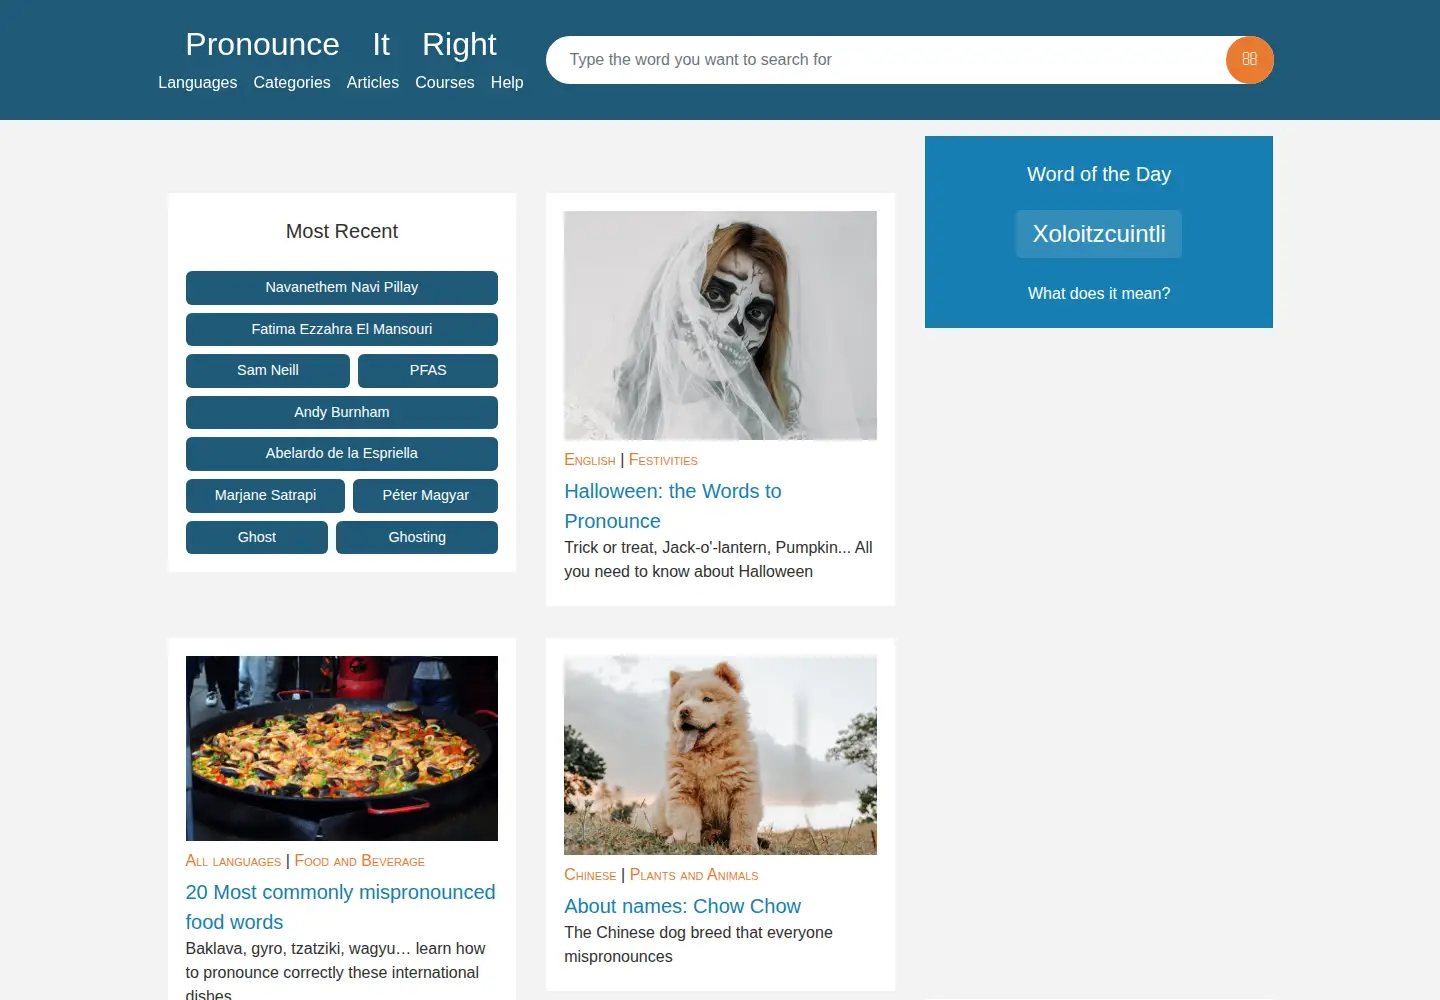Image resolution: width=1440 pixels, height=1000 pixels.
Task: Open the Languages menu
Action: click(197, 82)
